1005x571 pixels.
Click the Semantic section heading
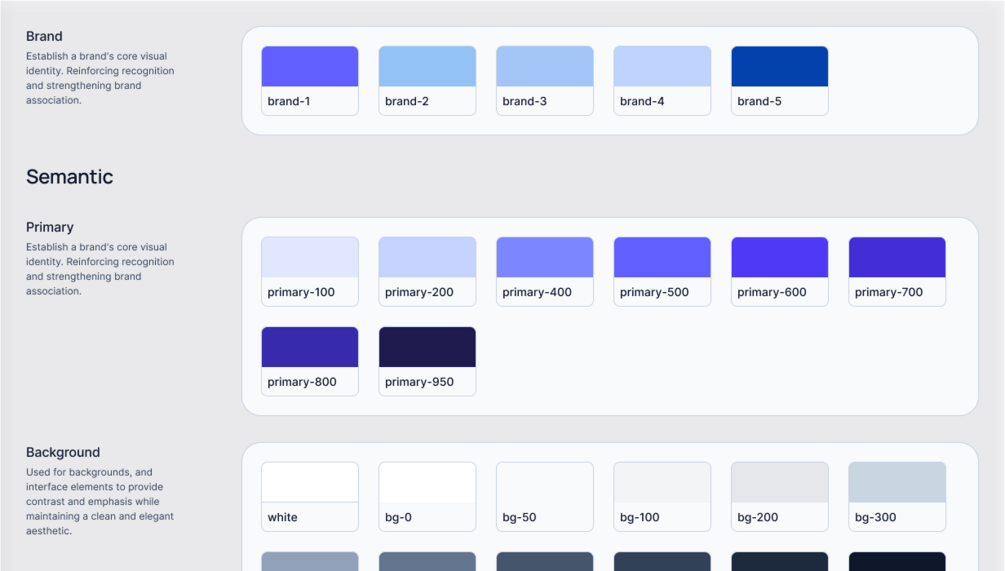pos(69,177)
